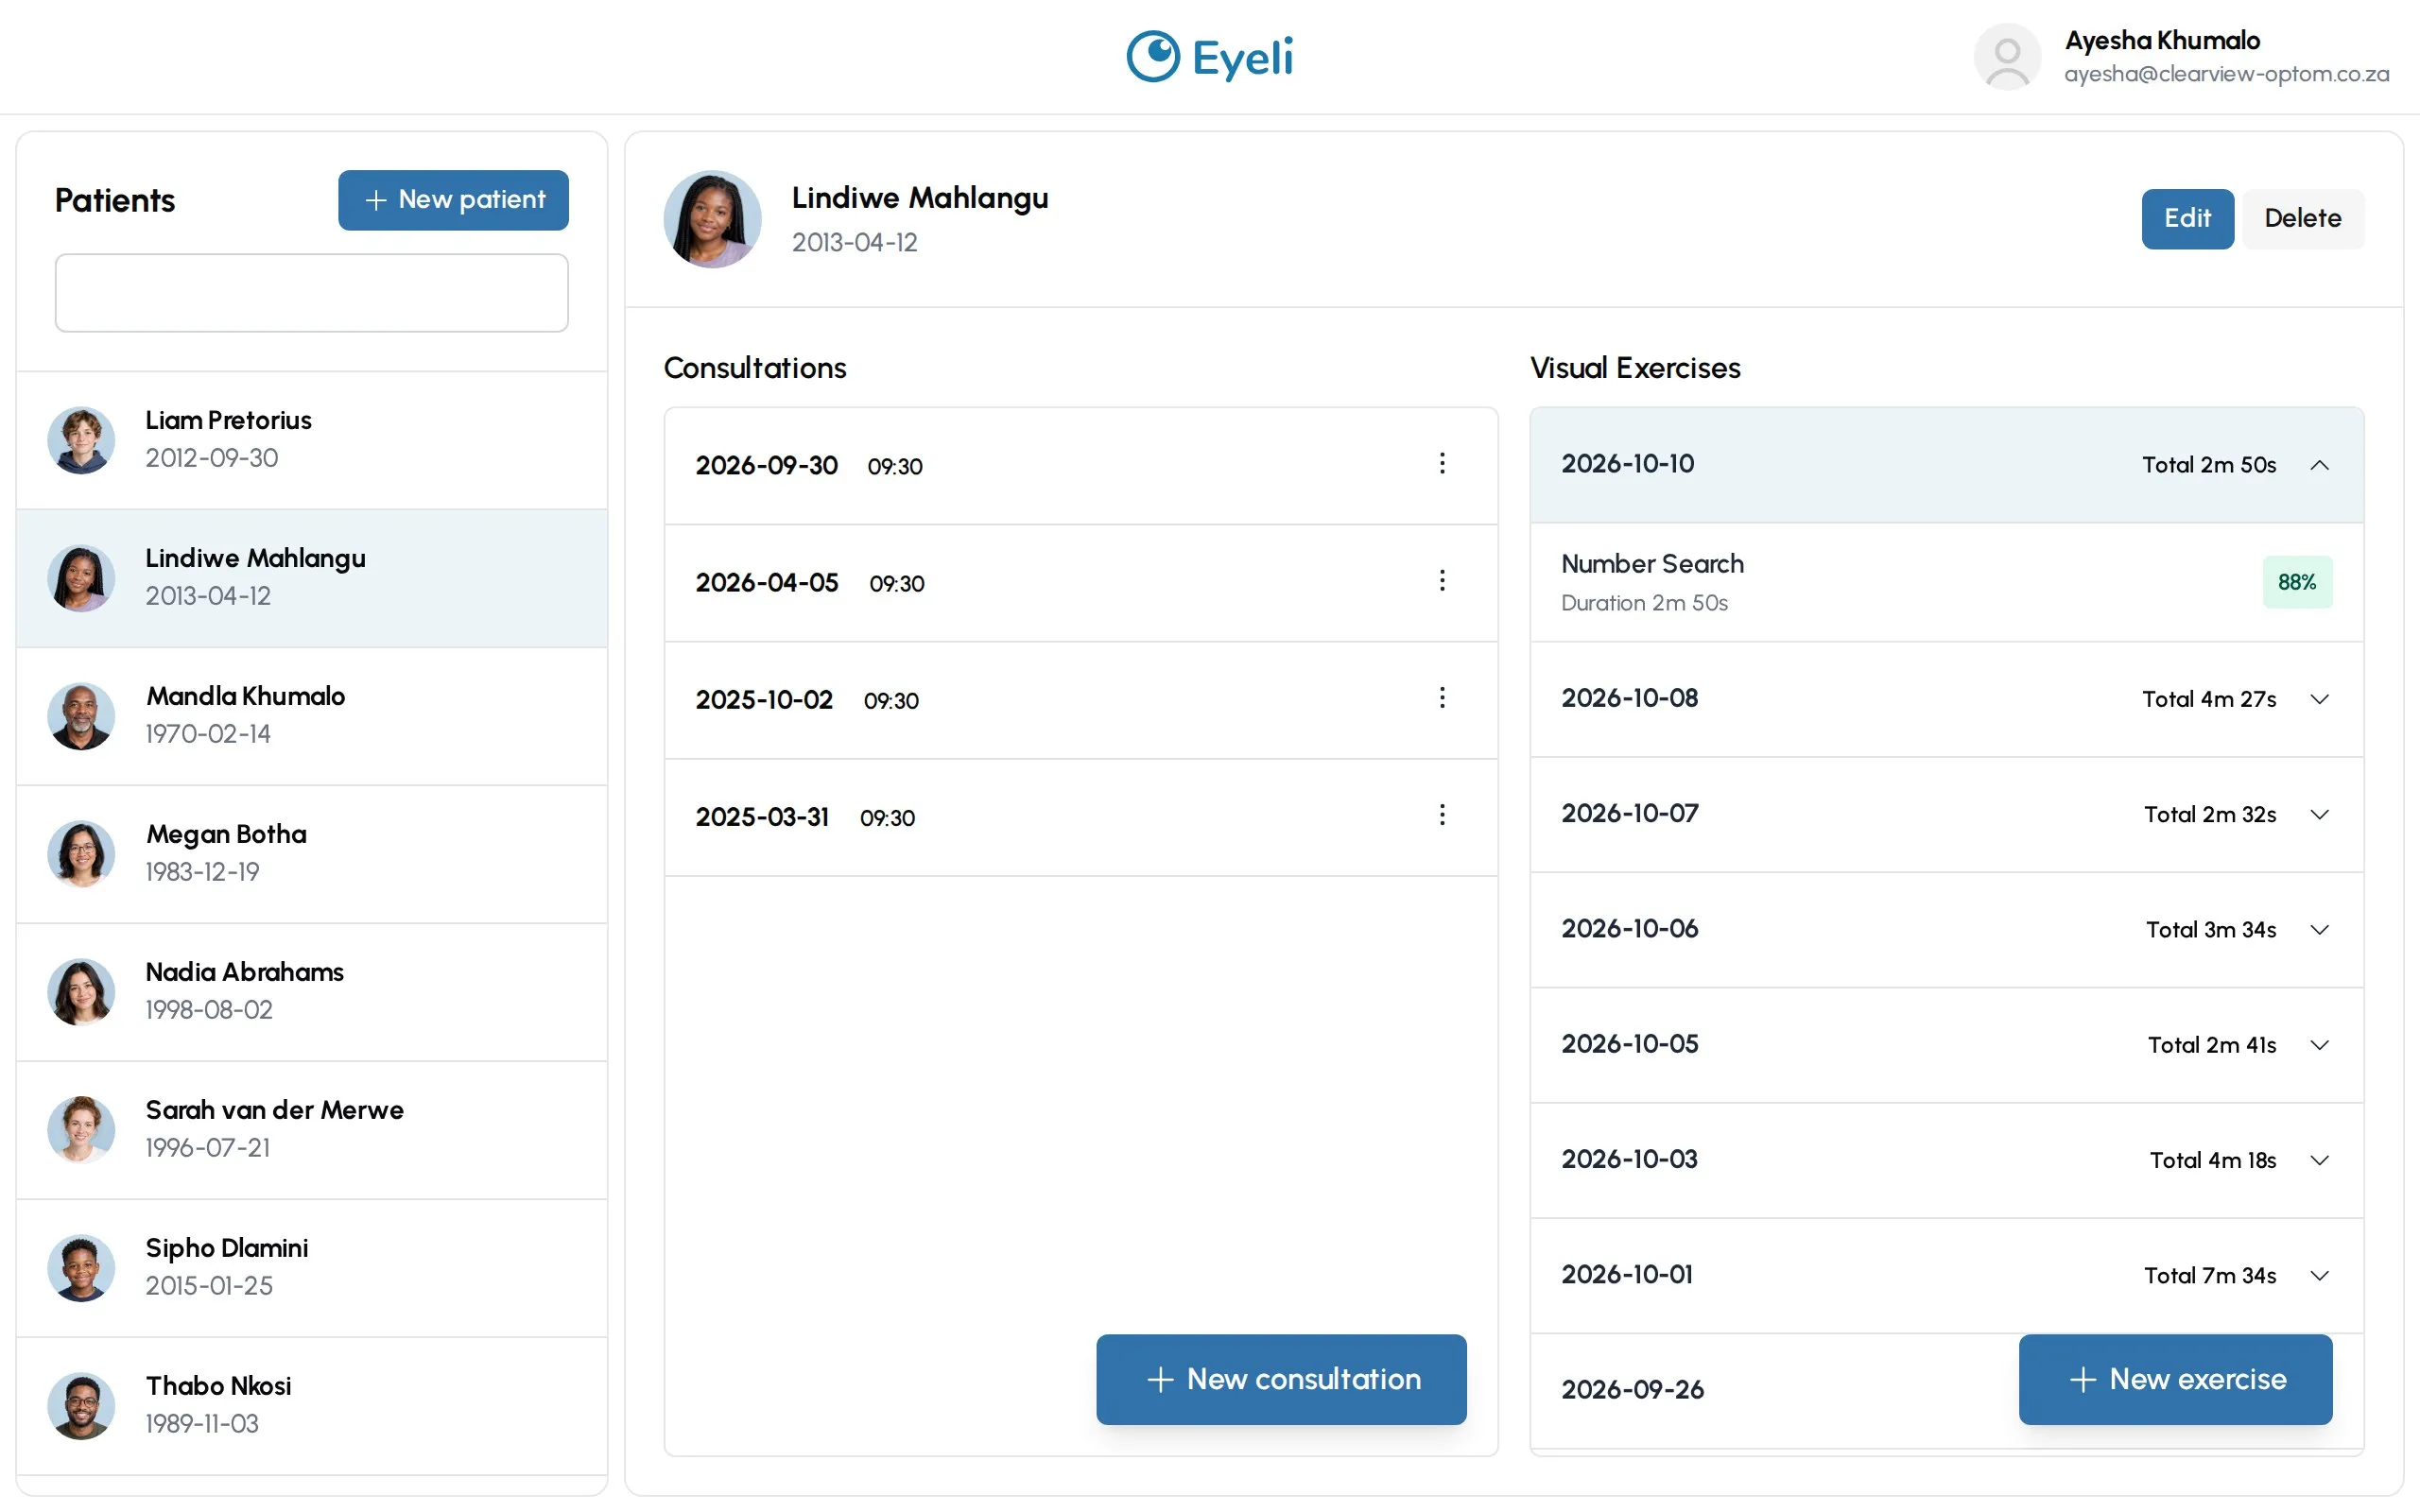Click Total 7m 34s exercise total
The image size is (2420, 1512).
click(2210, 1275)
